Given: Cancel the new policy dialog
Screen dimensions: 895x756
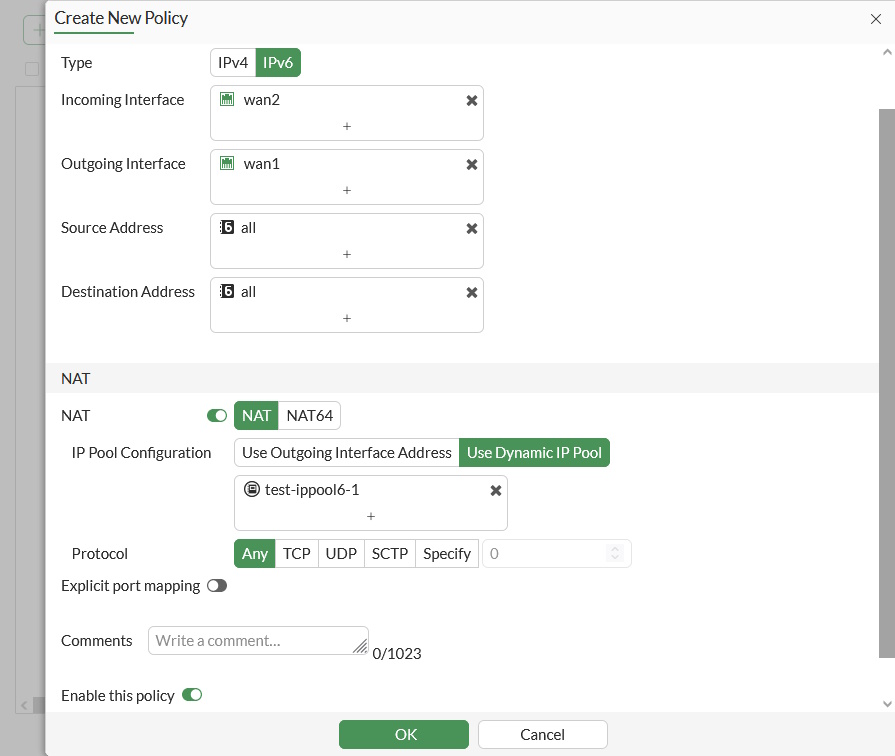Looking at the screenshot, I should click(x=542, y=735).
